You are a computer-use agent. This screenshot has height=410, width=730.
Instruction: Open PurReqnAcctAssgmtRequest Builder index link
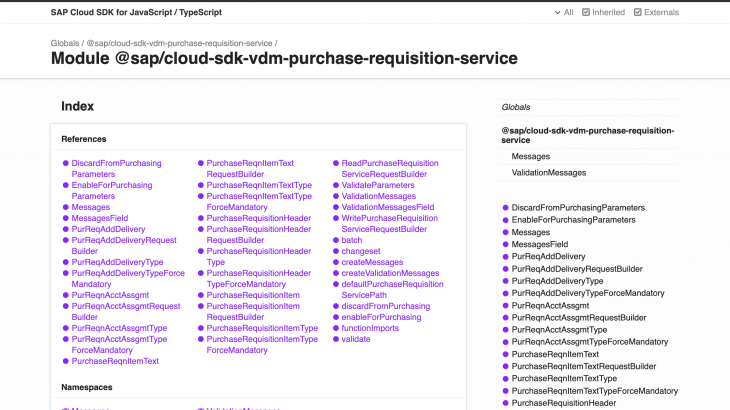(126, 312)
